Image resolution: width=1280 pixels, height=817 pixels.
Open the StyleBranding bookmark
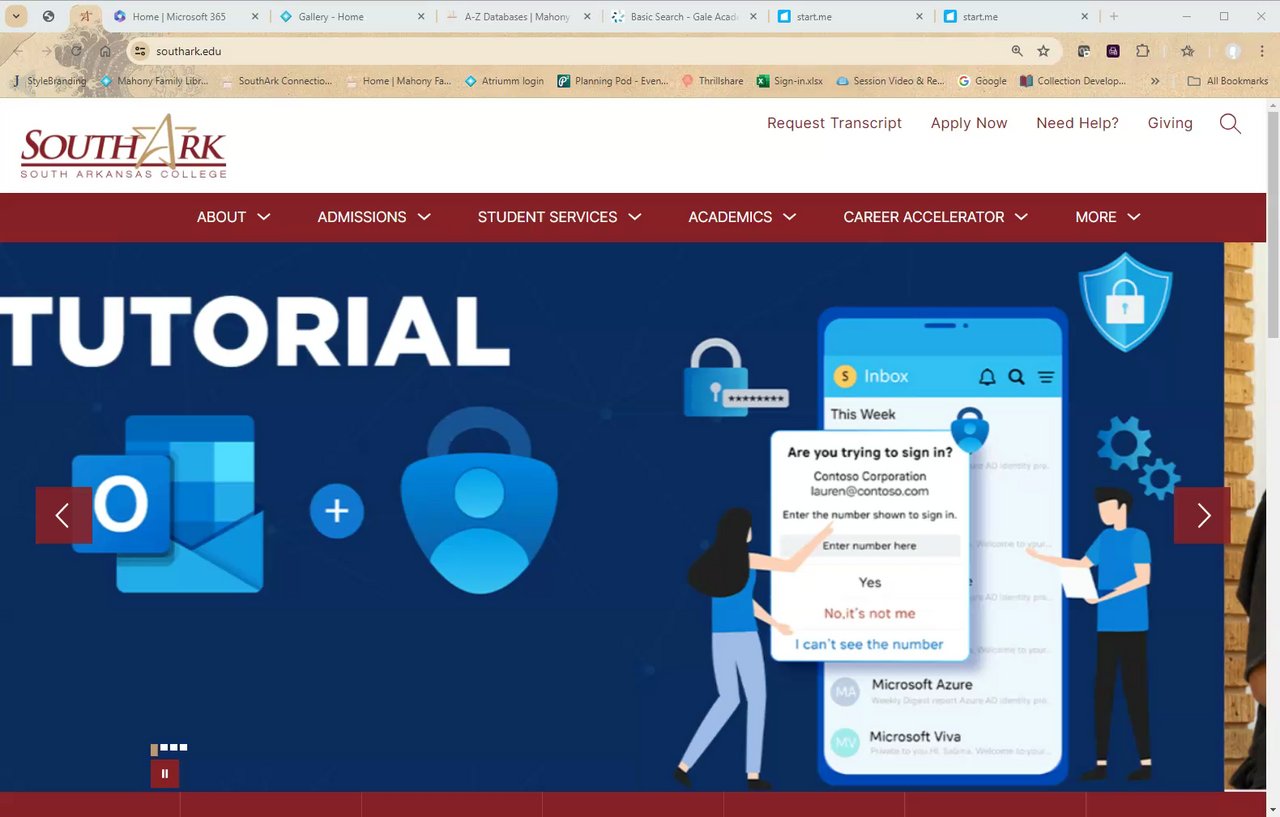pos(48,81)
